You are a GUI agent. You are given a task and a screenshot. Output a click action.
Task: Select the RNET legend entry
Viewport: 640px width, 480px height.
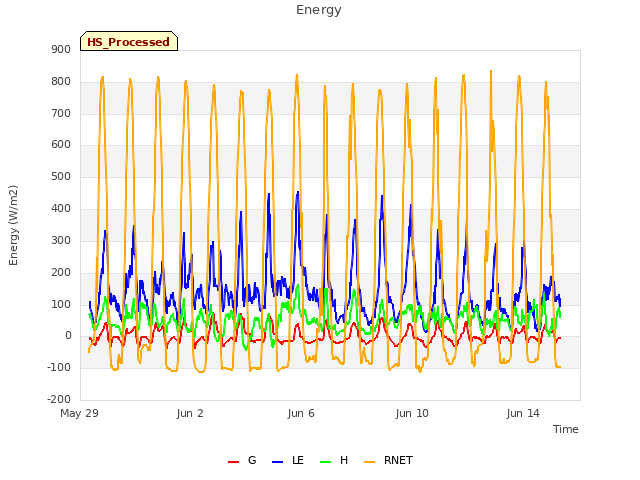(388, 460)
